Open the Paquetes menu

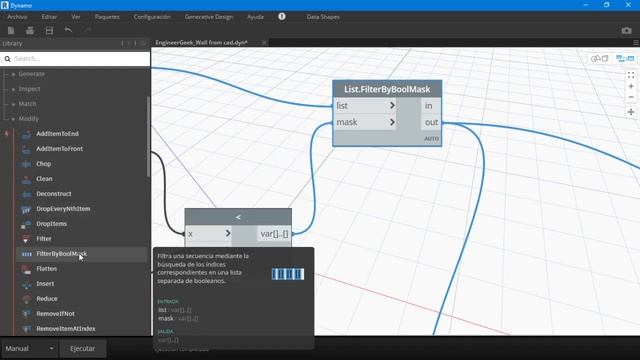[107, 17]
